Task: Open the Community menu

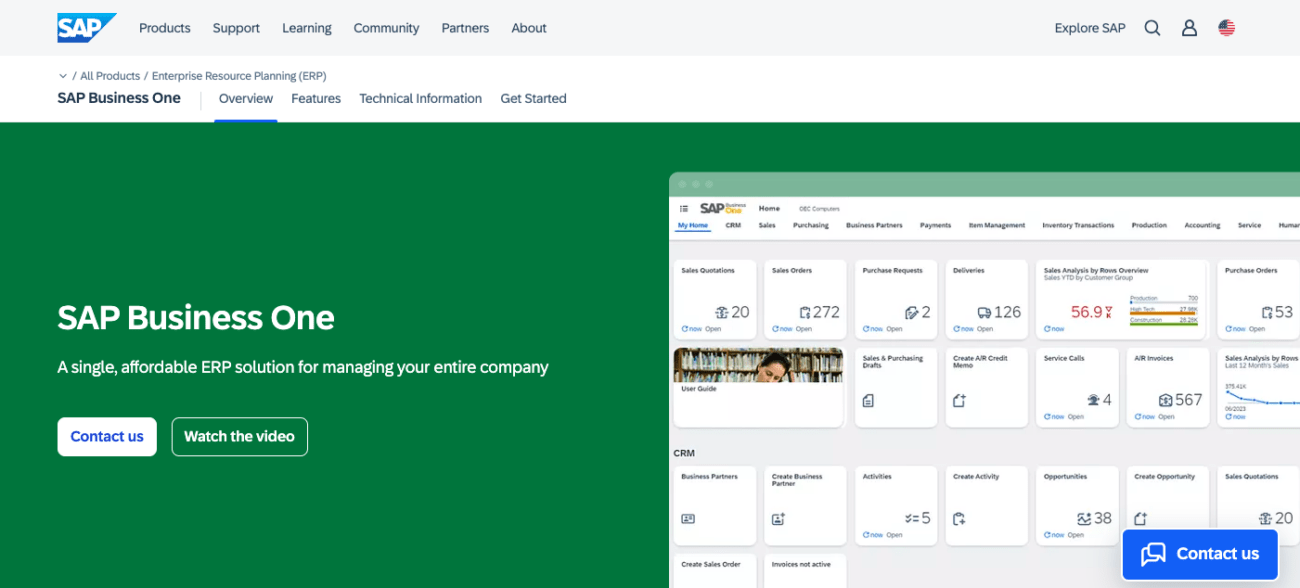Action: [x=386, y=28]
